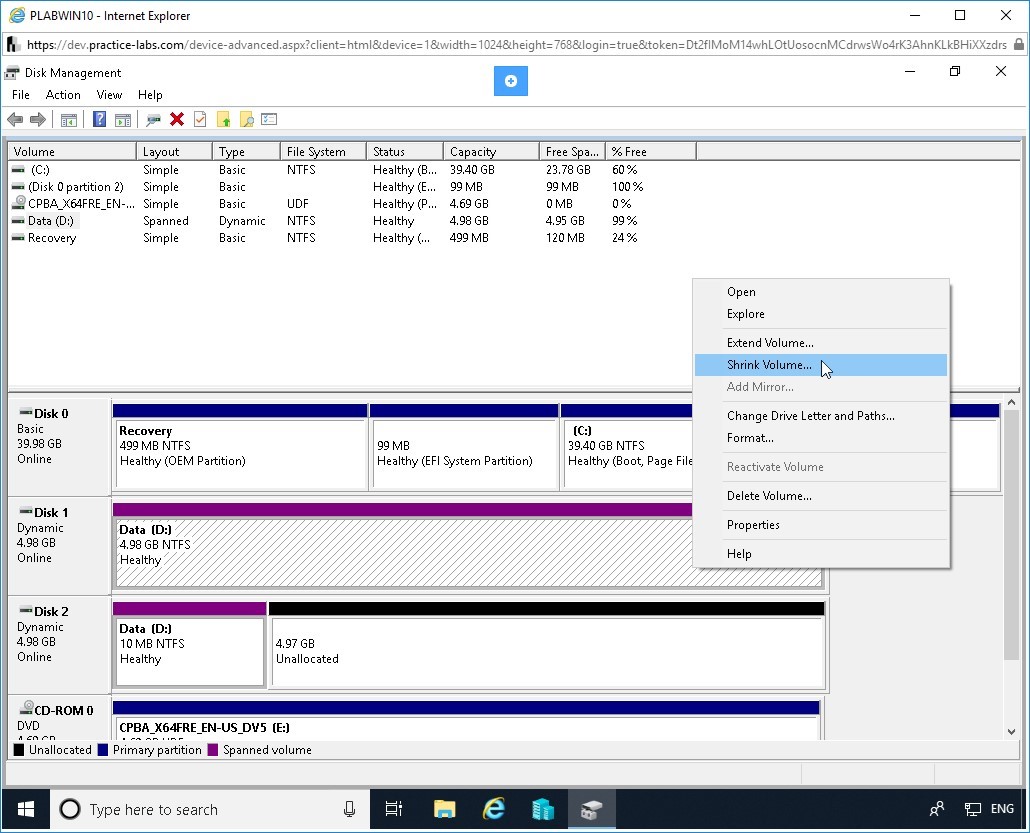Click the settings list toolbar icon
The image size is (1030, 833).
[269, 119]
